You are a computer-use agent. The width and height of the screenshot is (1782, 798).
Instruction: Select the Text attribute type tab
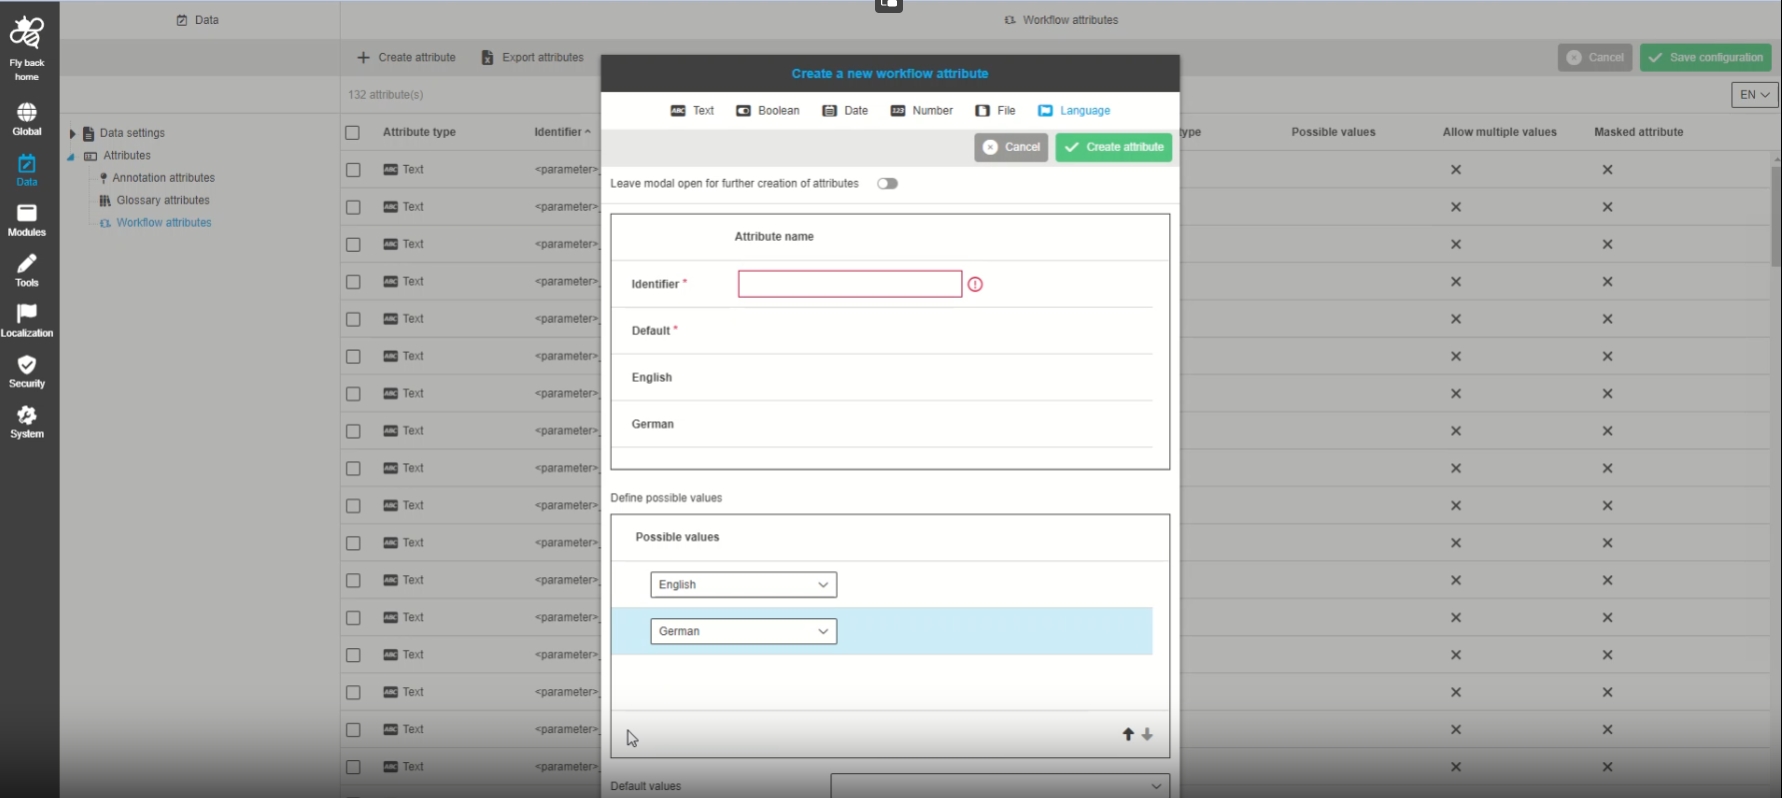pyautogui.click(x=692, y=111)
